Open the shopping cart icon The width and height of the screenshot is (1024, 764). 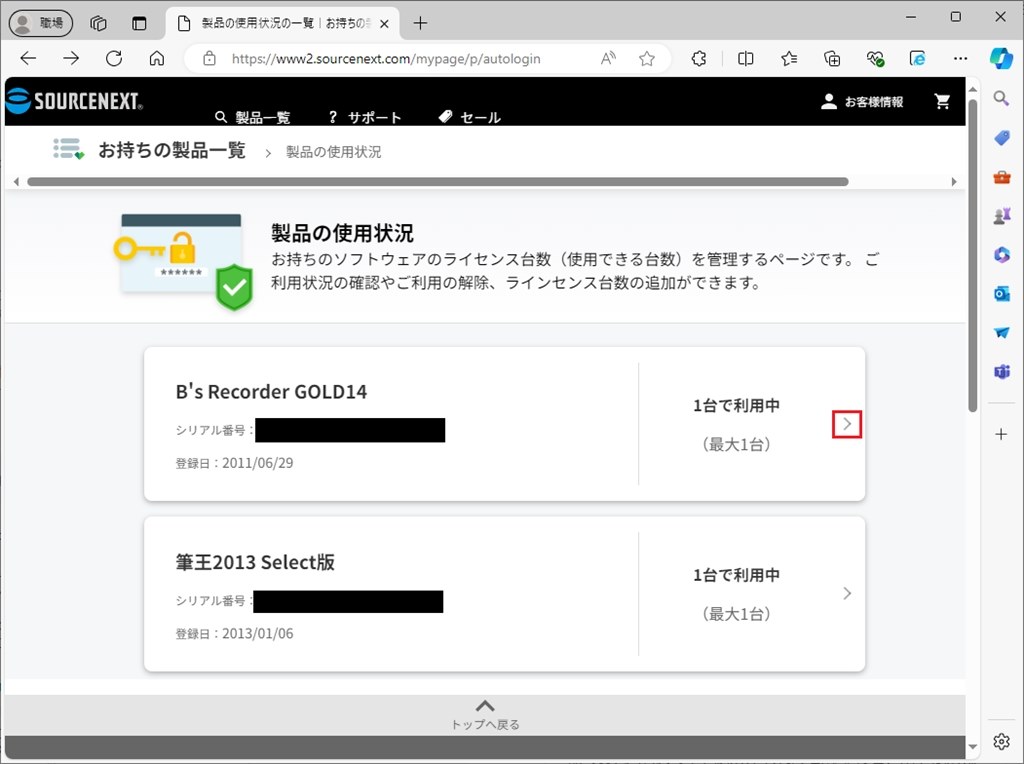942,101
